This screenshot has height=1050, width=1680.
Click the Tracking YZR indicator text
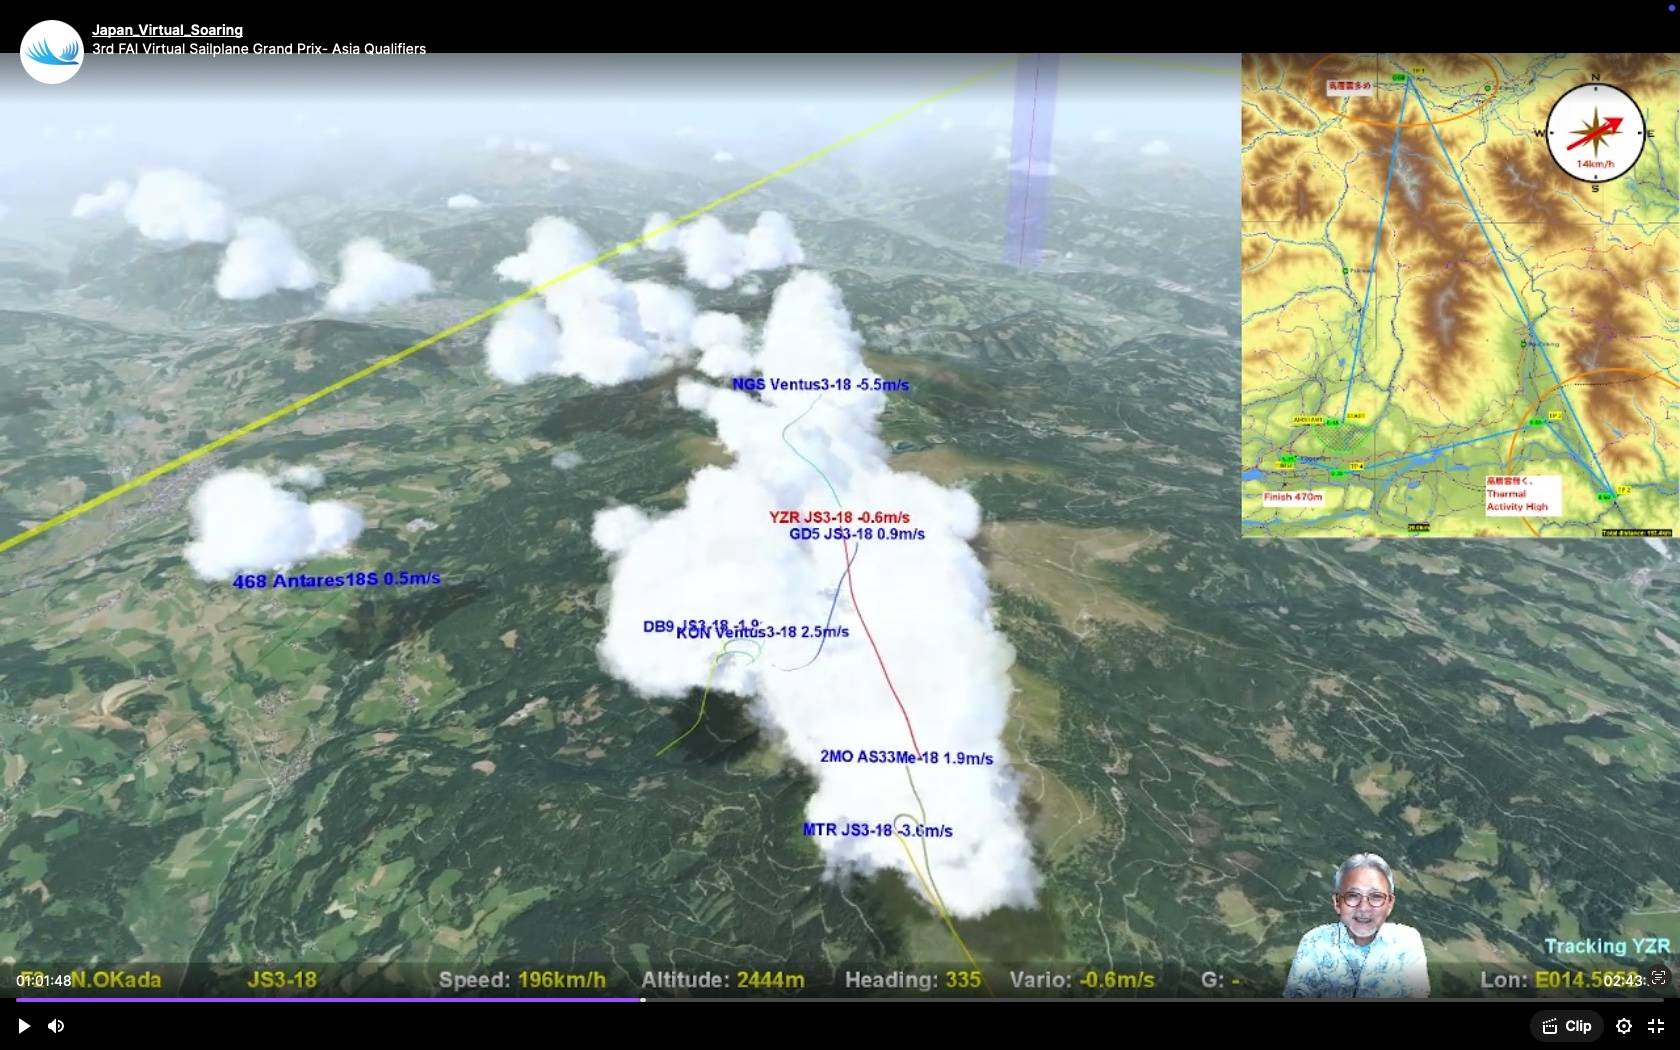pos(1606,946)
